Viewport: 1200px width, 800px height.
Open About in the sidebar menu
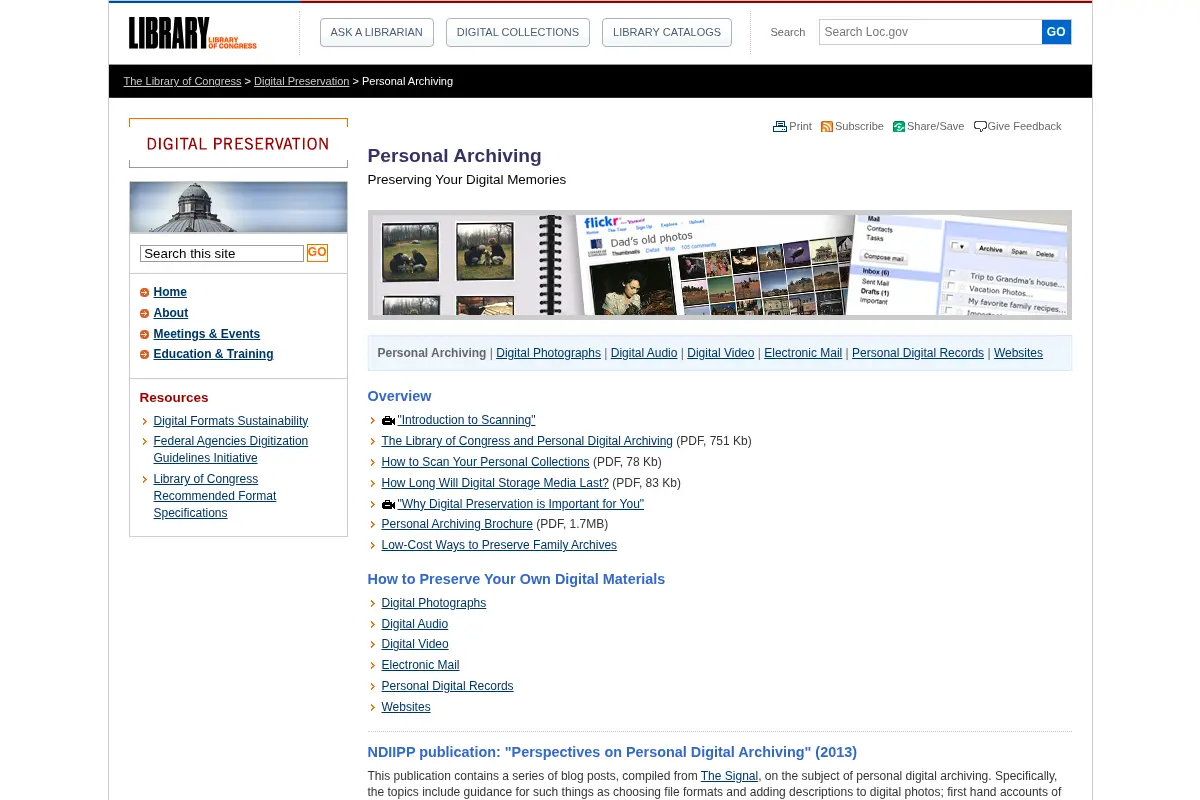[x=171, y=313]
